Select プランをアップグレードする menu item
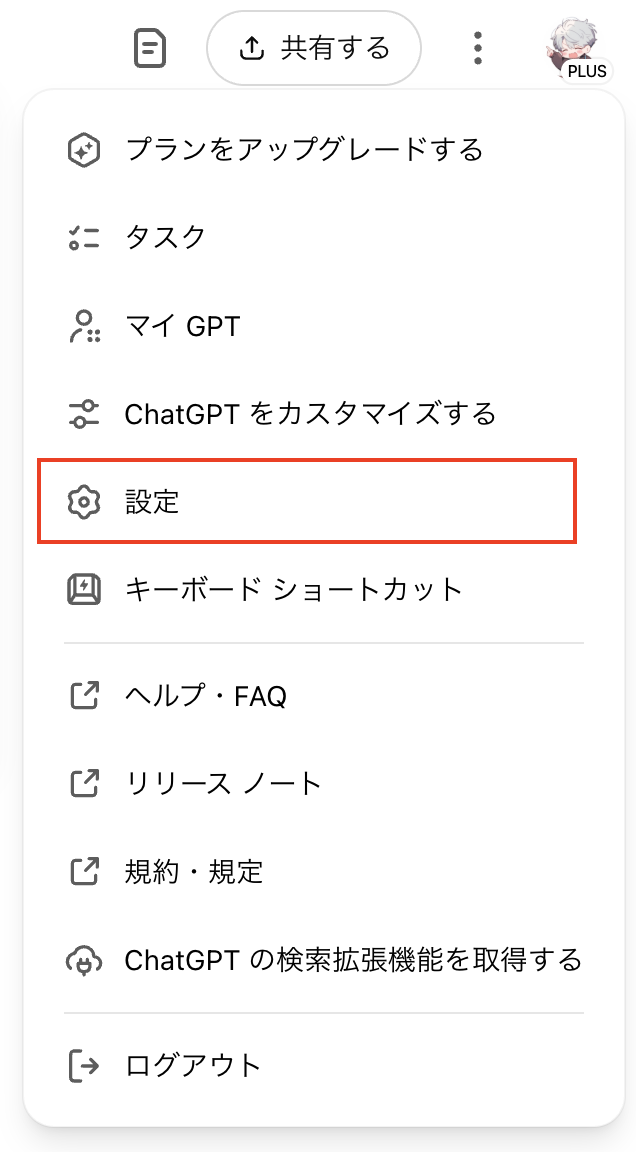Screen dimensions: 636x1152 click(304, 150)
